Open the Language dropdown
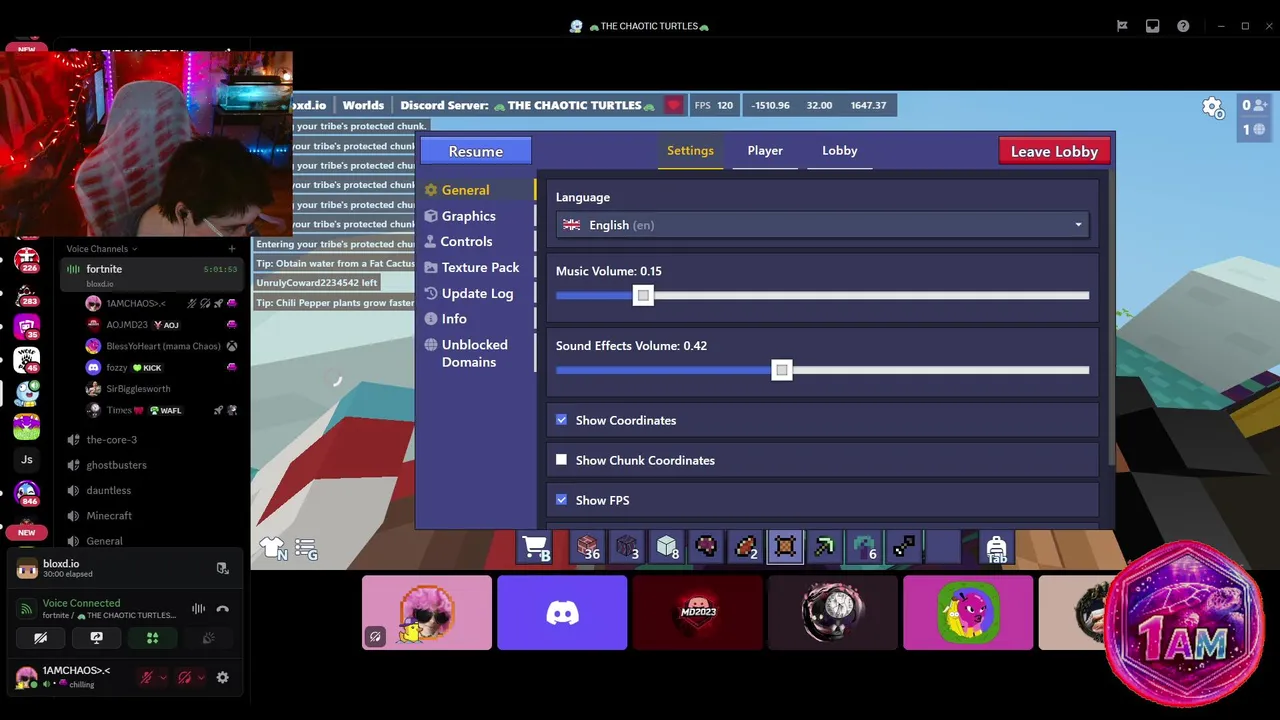This screenshot has width=1280, height=720. click(822, 225)
